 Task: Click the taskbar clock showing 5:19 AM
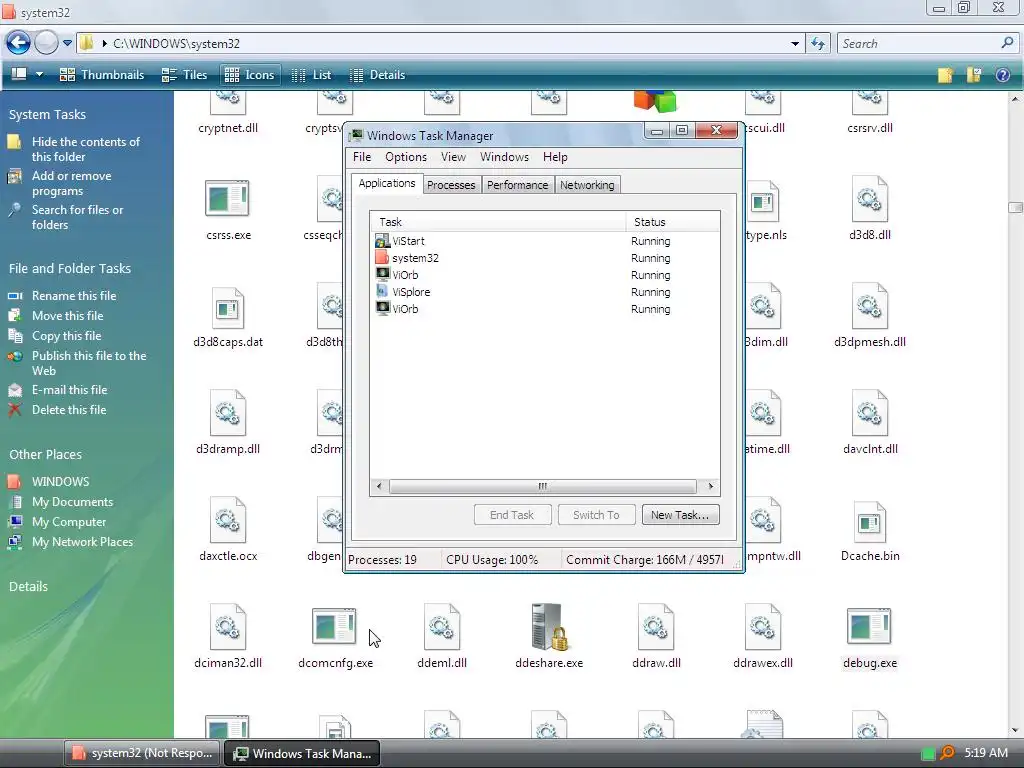[x=985, y=753]
